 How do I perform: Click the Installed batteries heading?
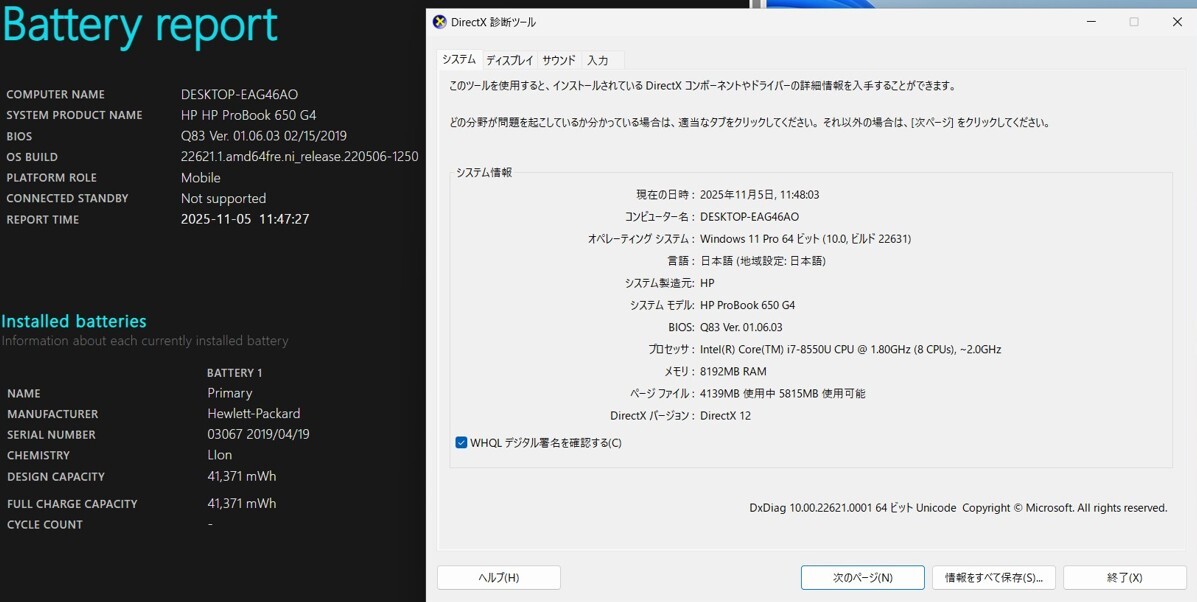[74, 321]
